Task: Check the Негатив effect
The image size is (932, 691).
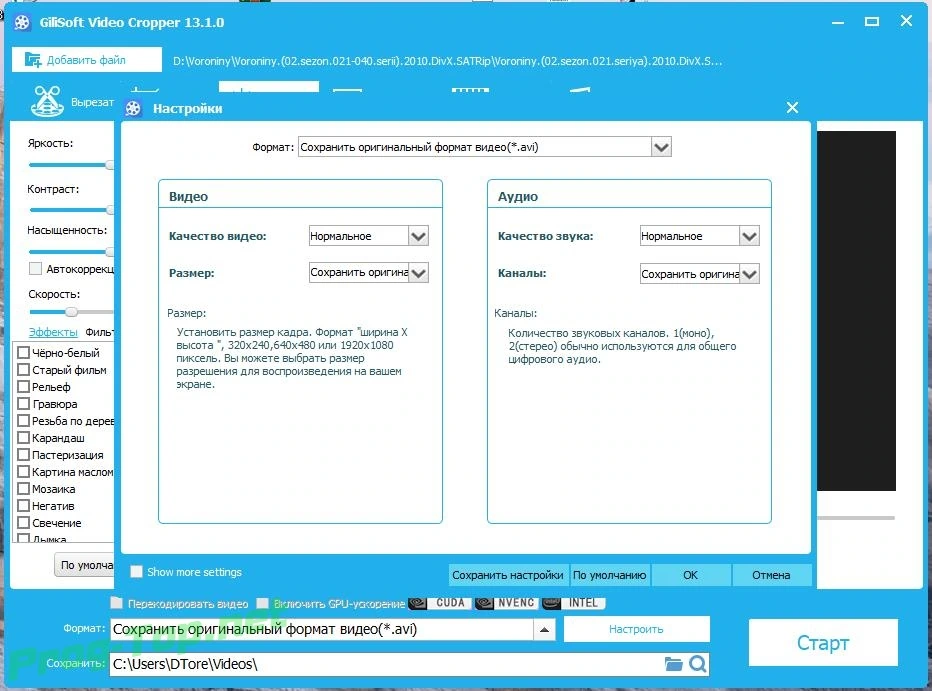Action: pos(24,506)
